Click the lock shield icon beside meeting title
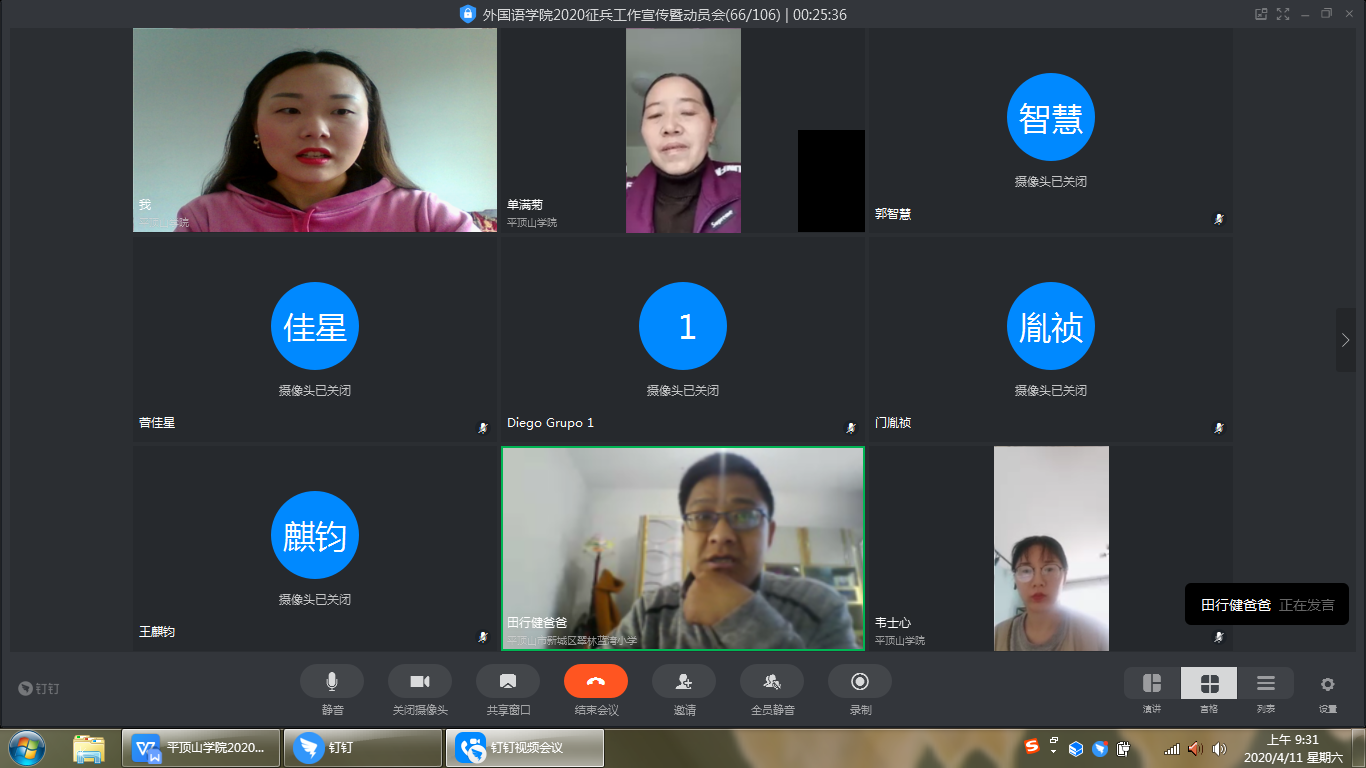 click(x=468, y=14)
